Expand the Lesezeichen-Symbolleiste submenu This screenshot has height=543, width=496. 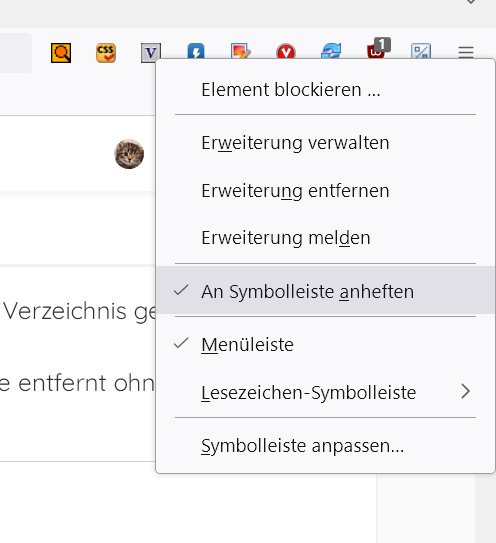(x=325, y=392)
